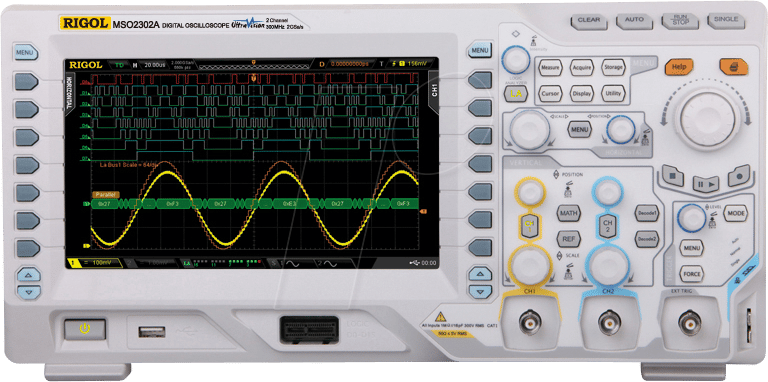Click the trigger MODE button
Image resolution: width=768 pixels, height=382 pixels.
click(x=736, y=214)
